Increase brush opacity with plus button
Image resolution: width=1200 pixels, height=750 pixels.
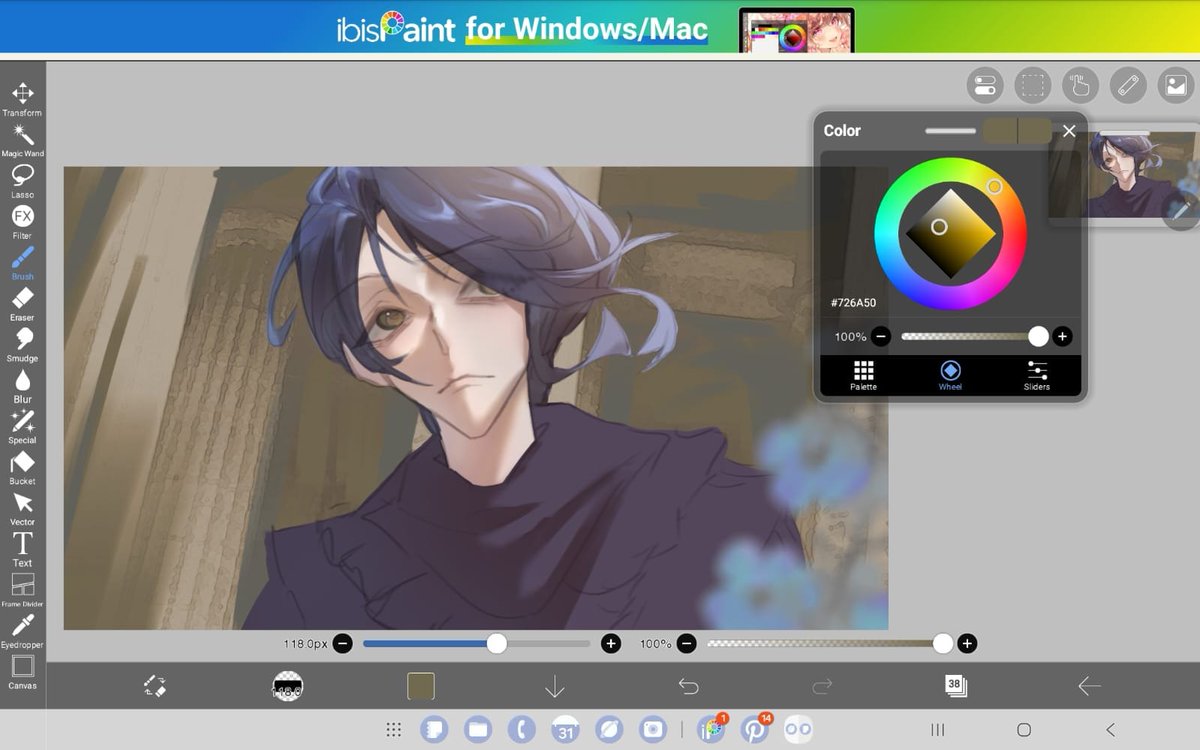(967, 644)
